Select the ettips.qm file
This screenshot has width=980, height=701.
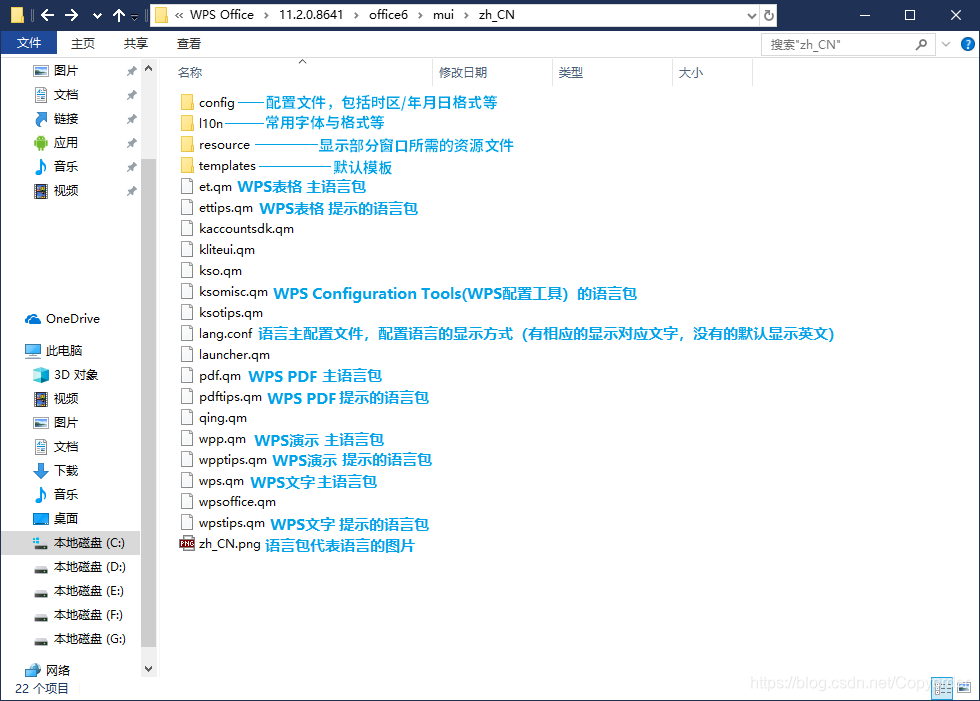tap(226, 207)
